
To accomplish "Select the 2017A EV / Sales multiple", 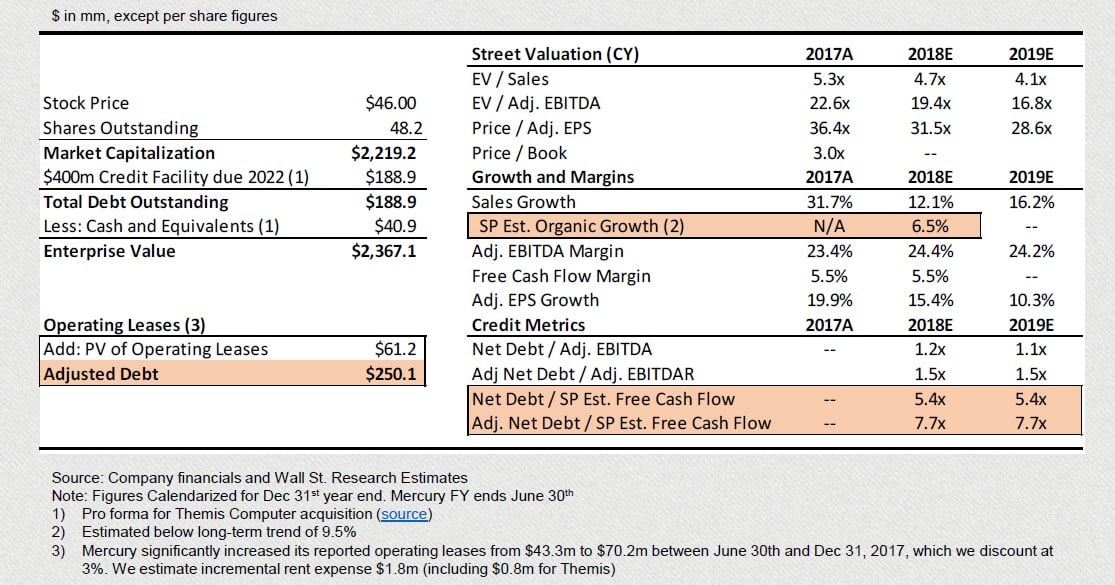I will (x=829, y=79).
